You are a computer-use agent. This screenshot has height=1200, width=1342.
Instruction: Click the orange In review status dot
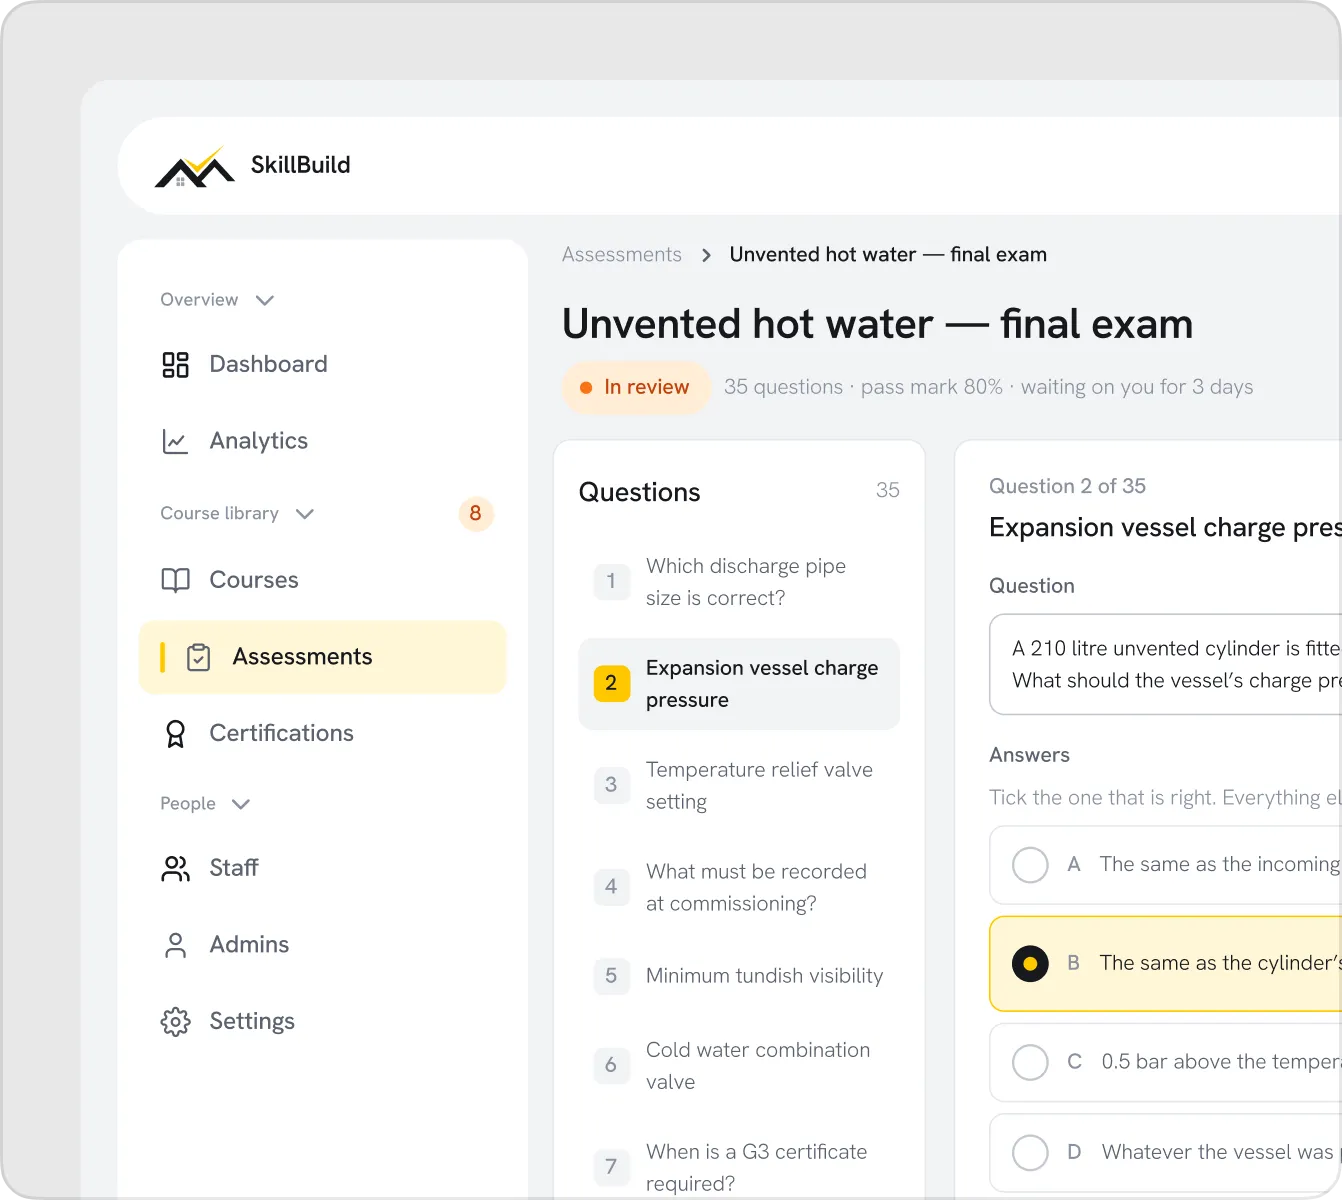point(586,388)
